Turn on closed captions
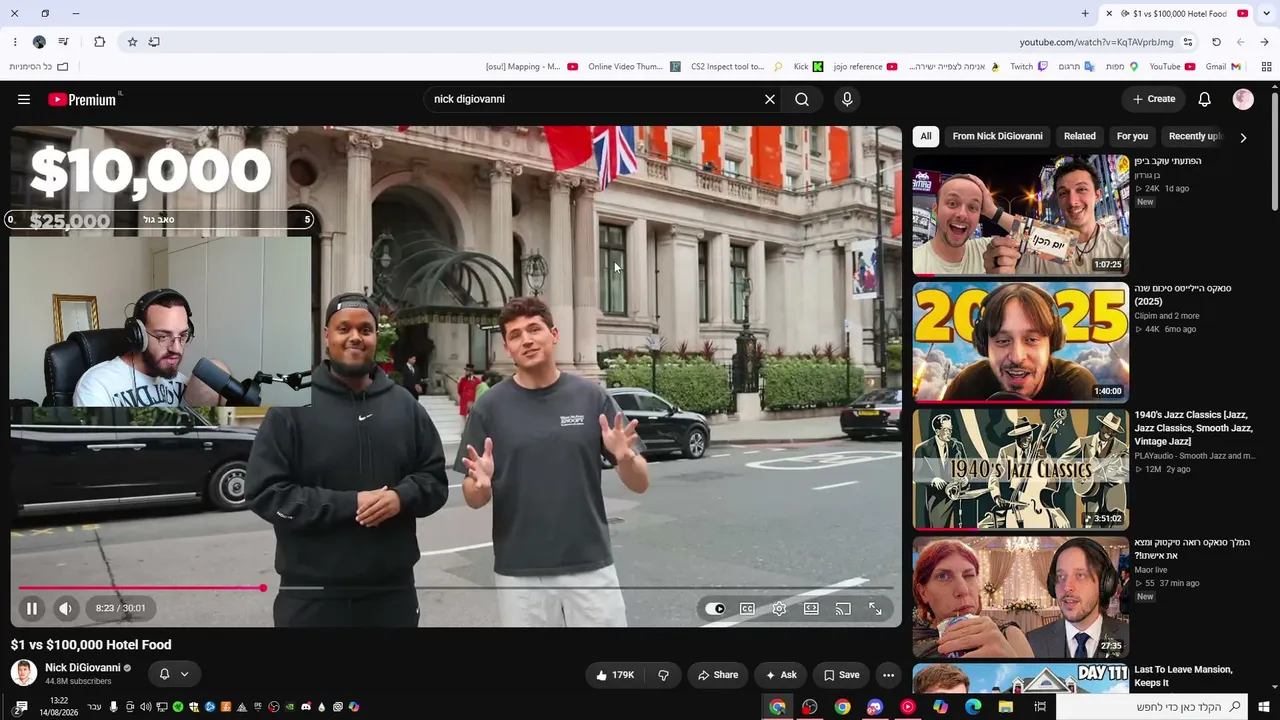 coord(747,608)
